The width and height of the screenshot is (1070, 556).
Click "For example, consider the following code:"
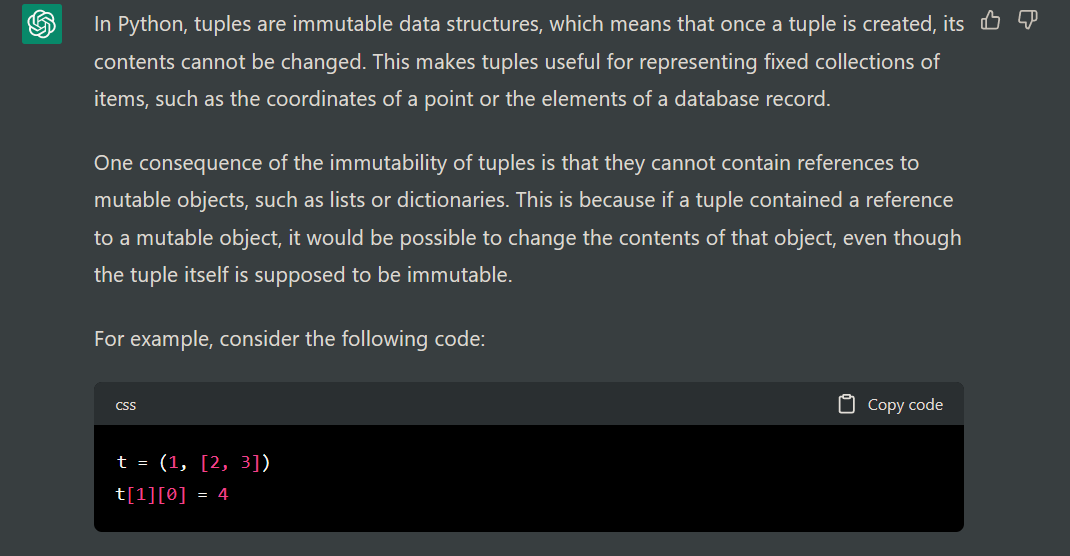tap(289, 339)
